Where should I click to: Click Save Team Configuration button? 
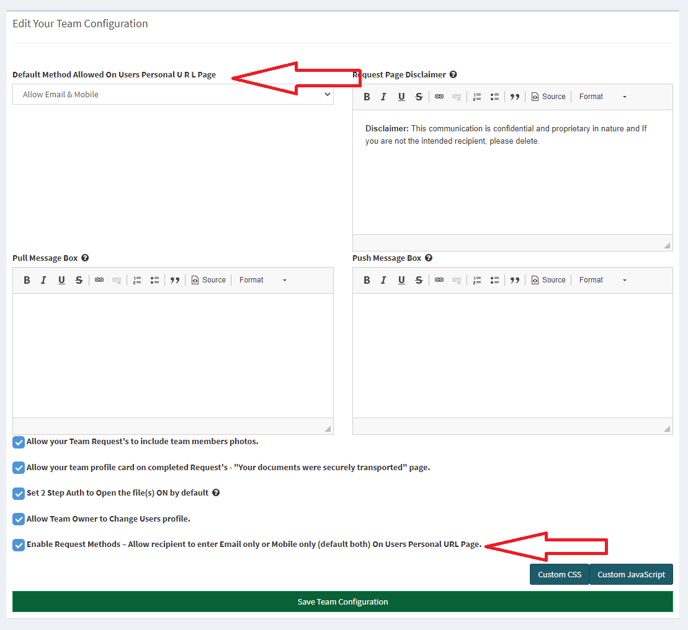342,602
